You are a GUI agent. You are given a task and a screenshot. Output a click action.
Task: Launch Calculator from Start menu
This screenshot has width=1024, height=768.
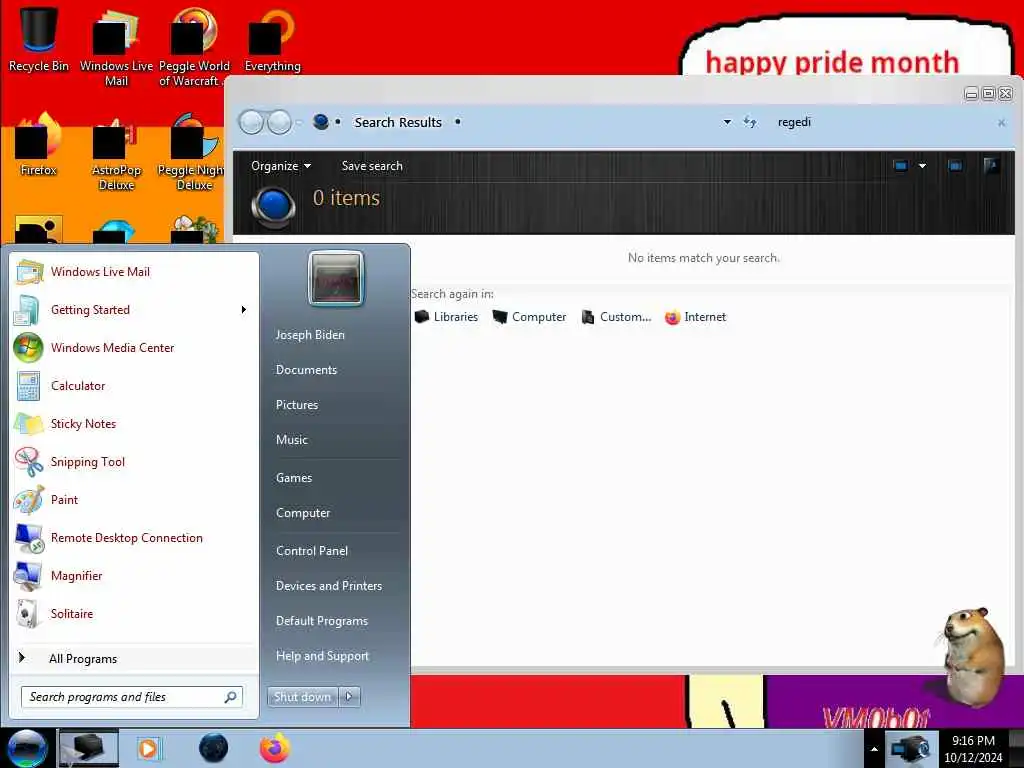click(x=134, y=385)
